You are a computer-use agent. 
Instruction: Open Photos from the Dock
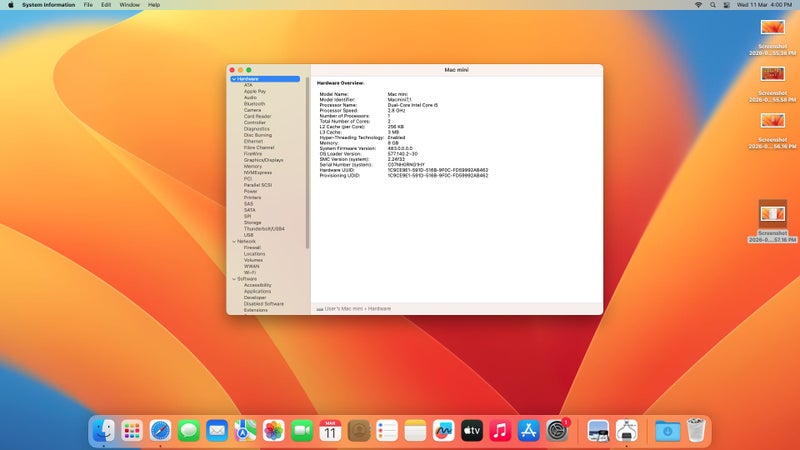pos(273,431)
